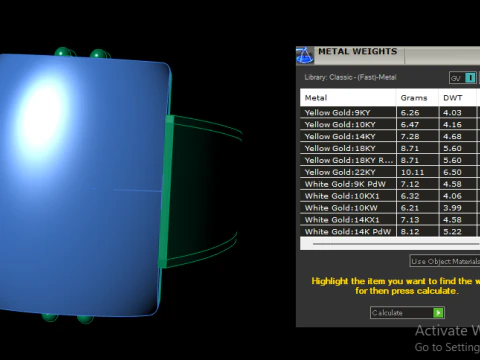The image size is (480, 360).
Task: Click the 8.12 grams cell
Action: (x=417, y=232)
